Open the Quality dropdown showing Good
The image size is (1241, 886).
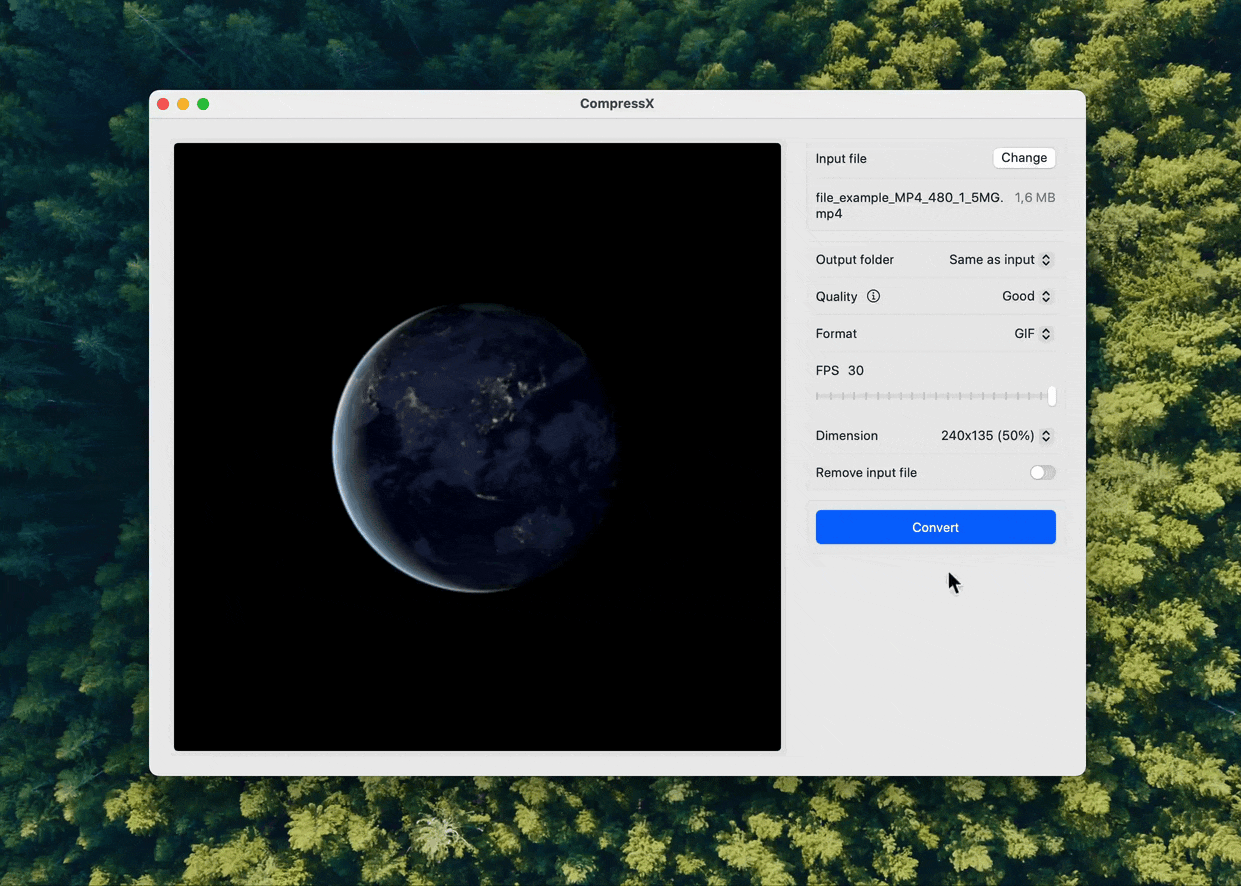click(1026, 296)
